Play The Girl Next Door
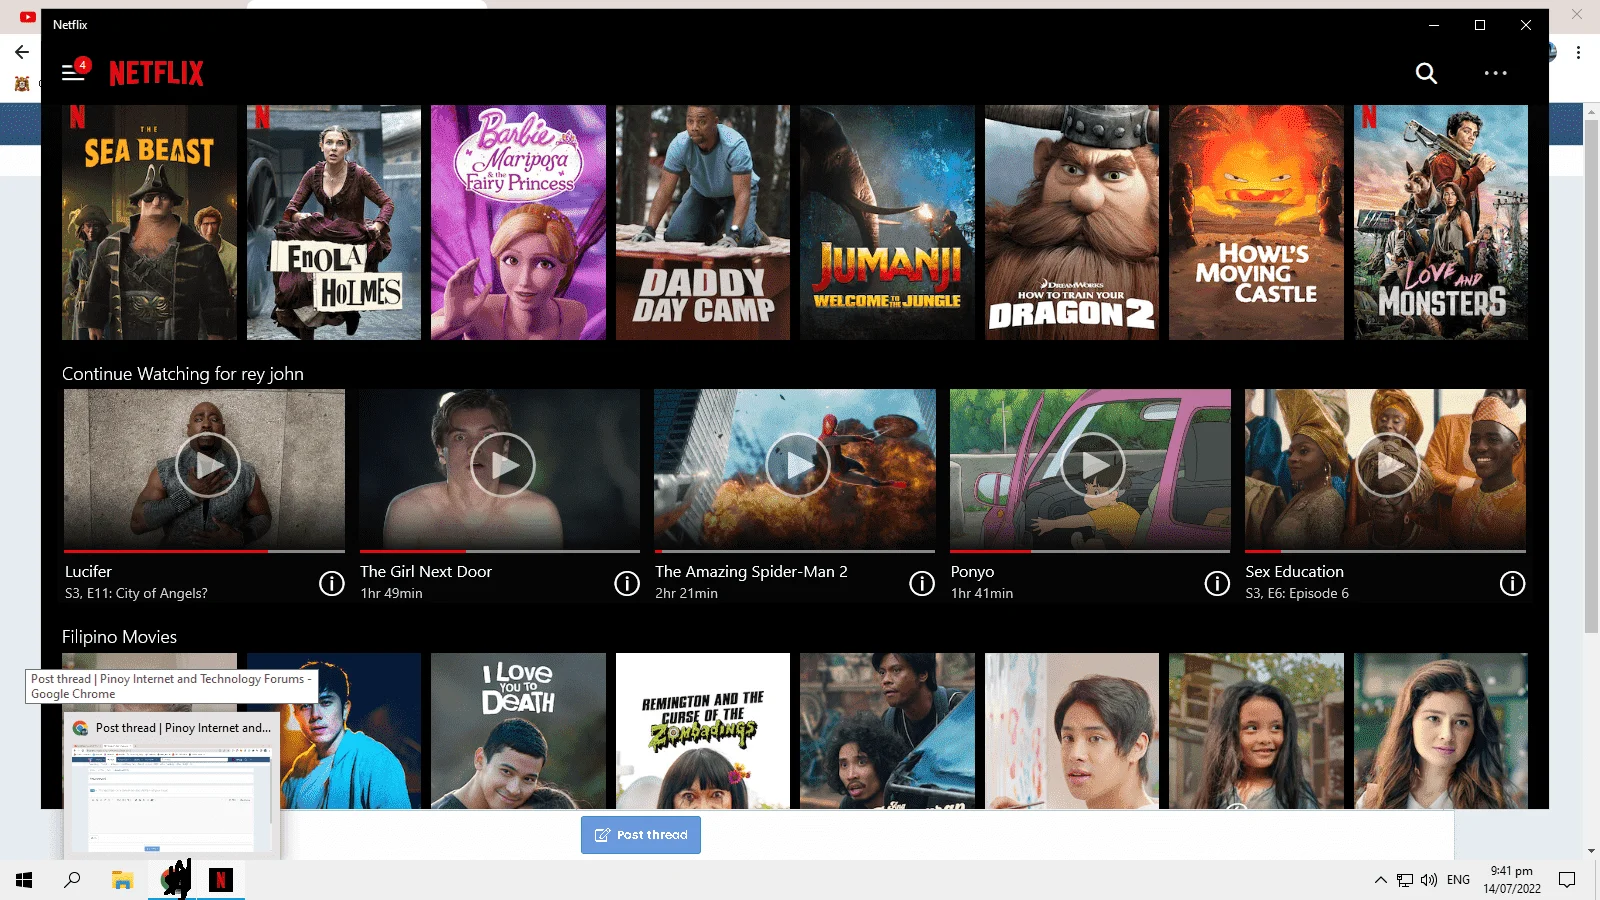 pyautogui.click(x=503, y=465)
